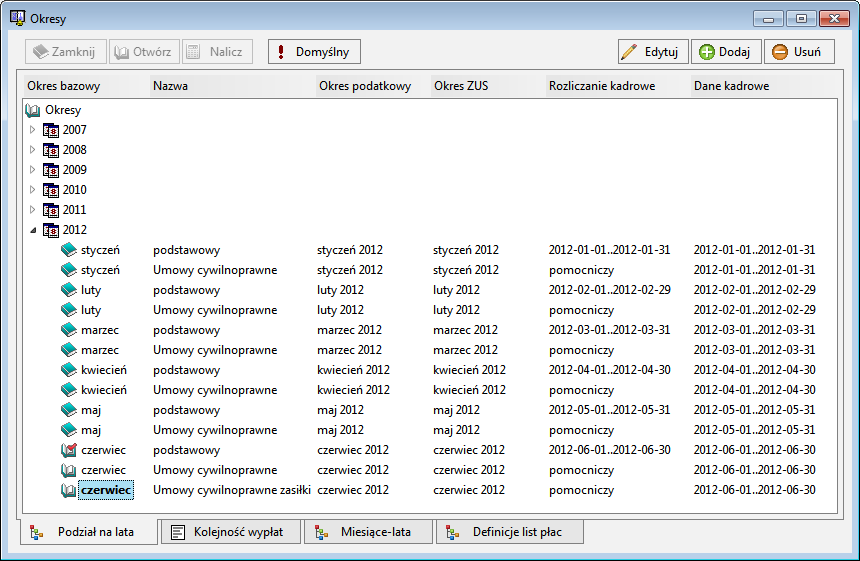The height and width of the screenshot is (561, 860).
Task: Open the Kolejność wypłat tab
Action: tap(230, 532)
